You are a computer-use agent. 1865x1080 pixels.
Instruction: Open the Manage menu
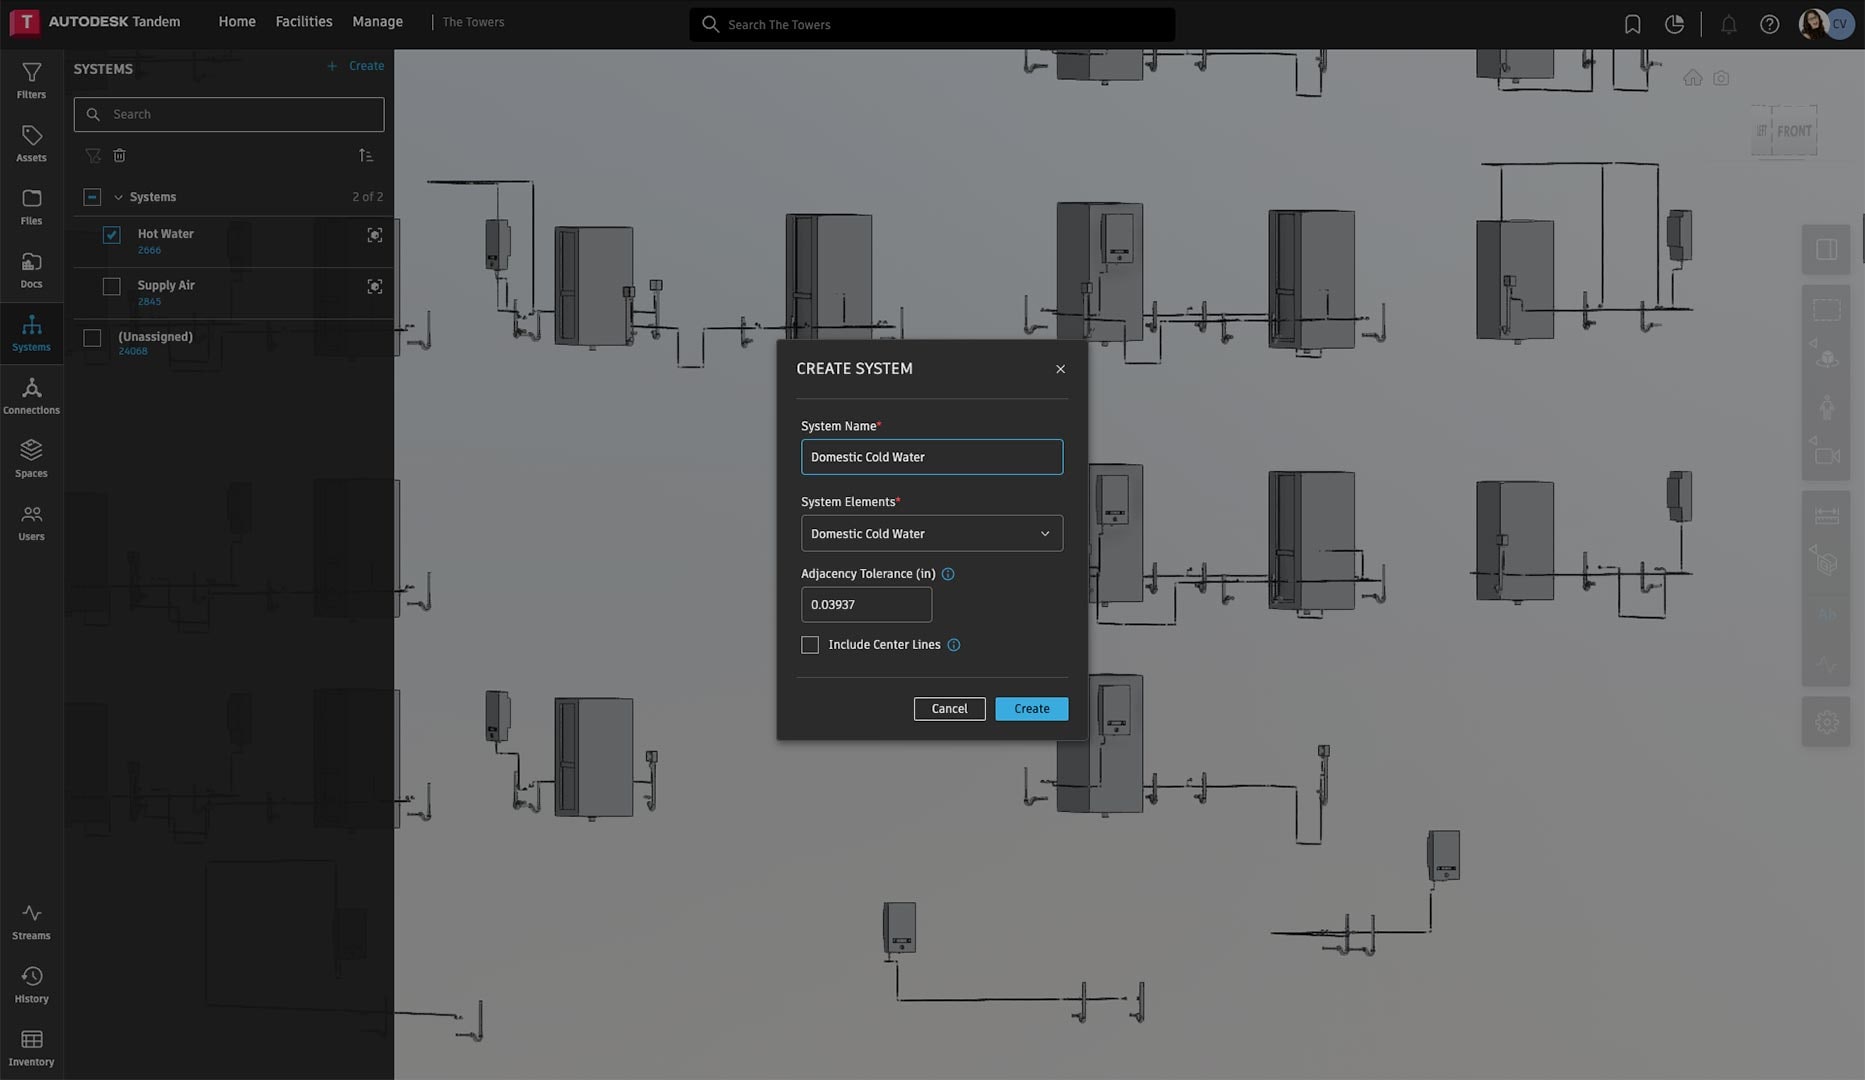click(x=377, y=22)
